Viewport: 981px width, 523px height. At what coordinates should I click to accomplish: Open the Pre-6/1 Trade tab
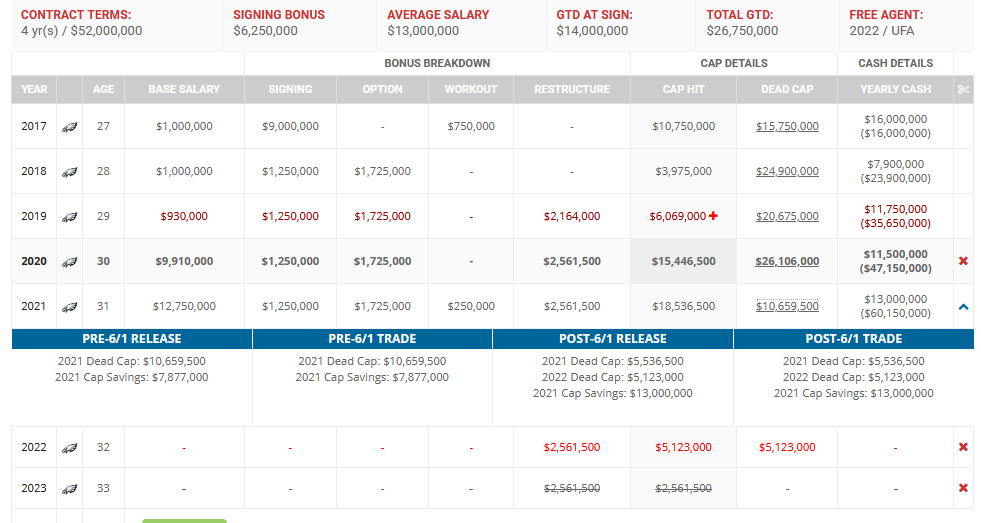tap(372, 339)
